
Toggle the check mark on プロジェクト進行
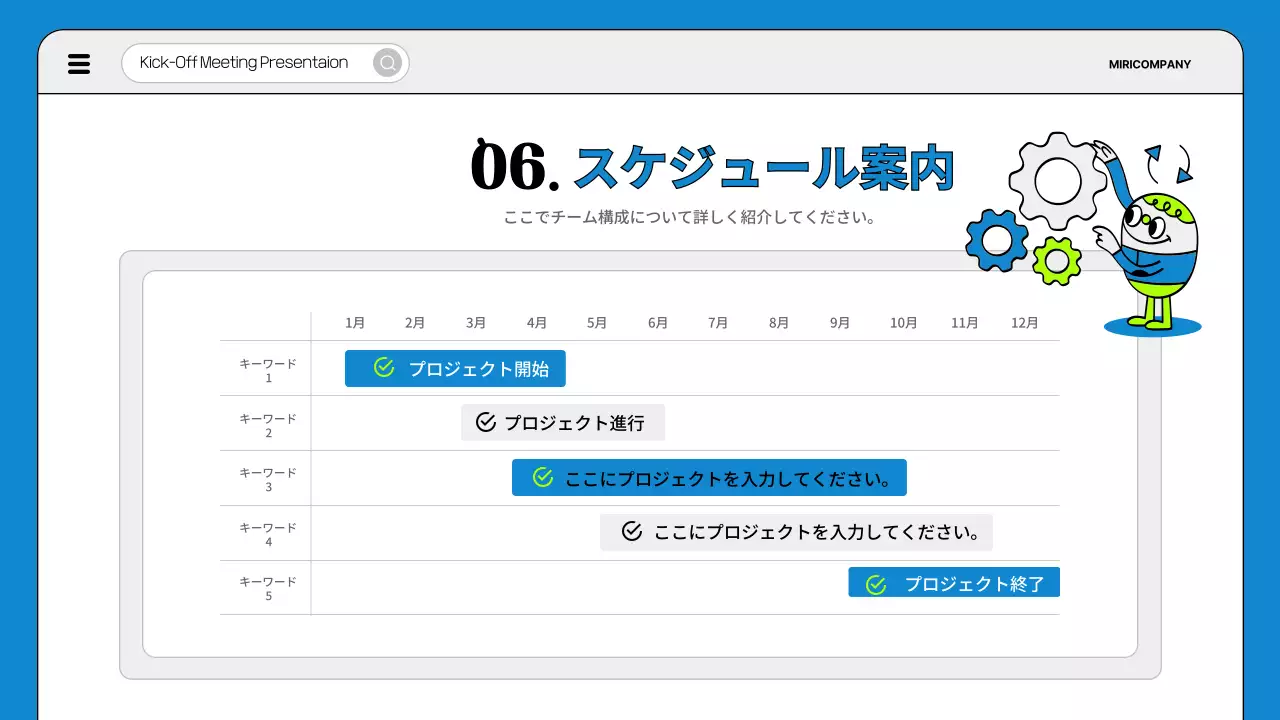(484, 422)
